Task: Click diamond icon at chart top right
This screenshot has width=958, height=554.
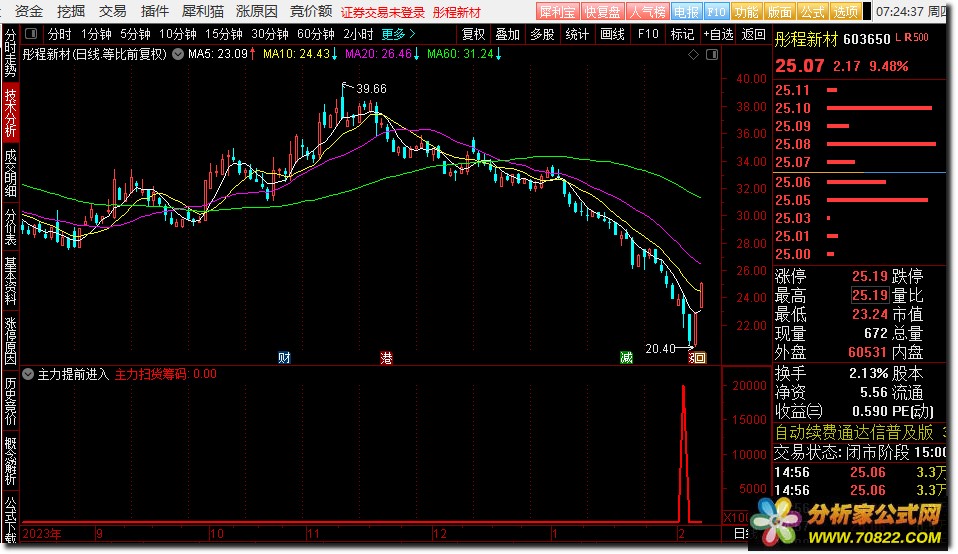Action: pyautogui.click(x=693, y=55)
